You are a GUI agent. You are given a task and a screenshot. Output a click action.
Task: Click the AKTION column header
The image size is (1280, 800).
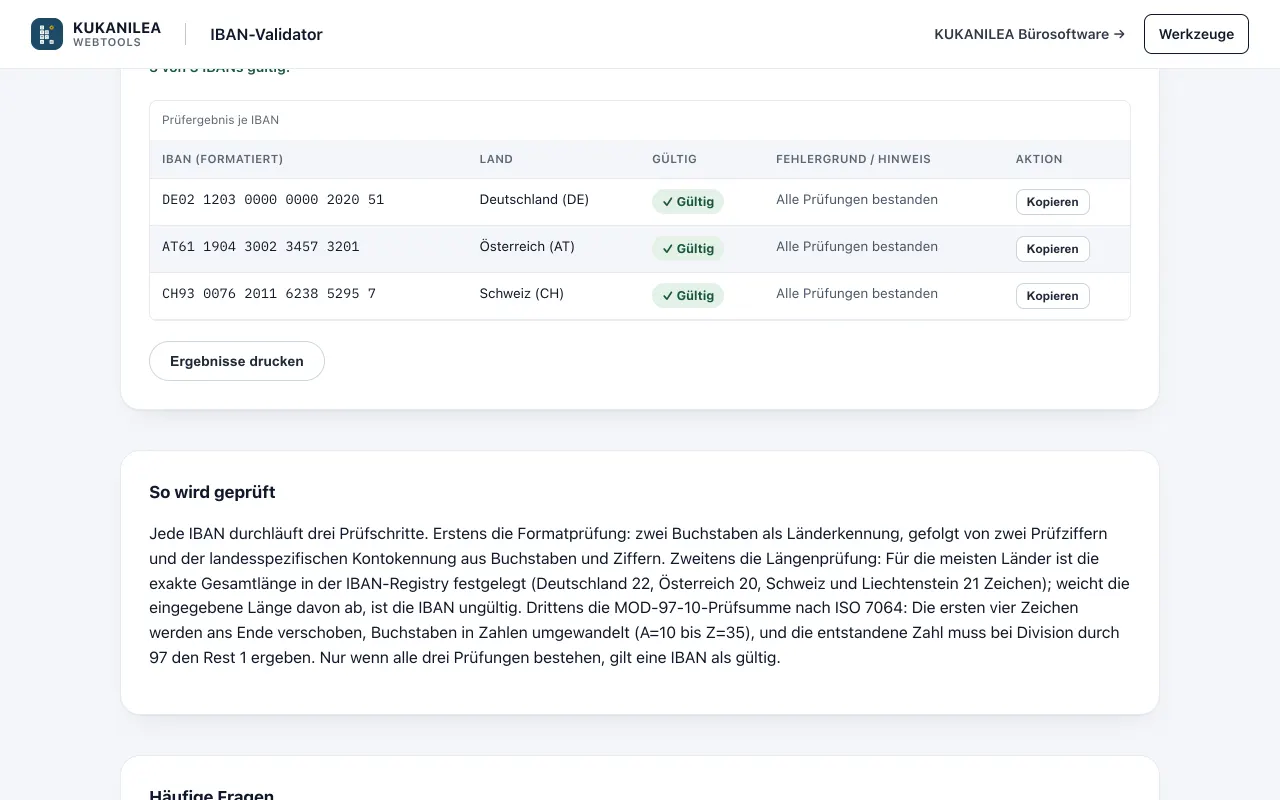pos(1039,159)
